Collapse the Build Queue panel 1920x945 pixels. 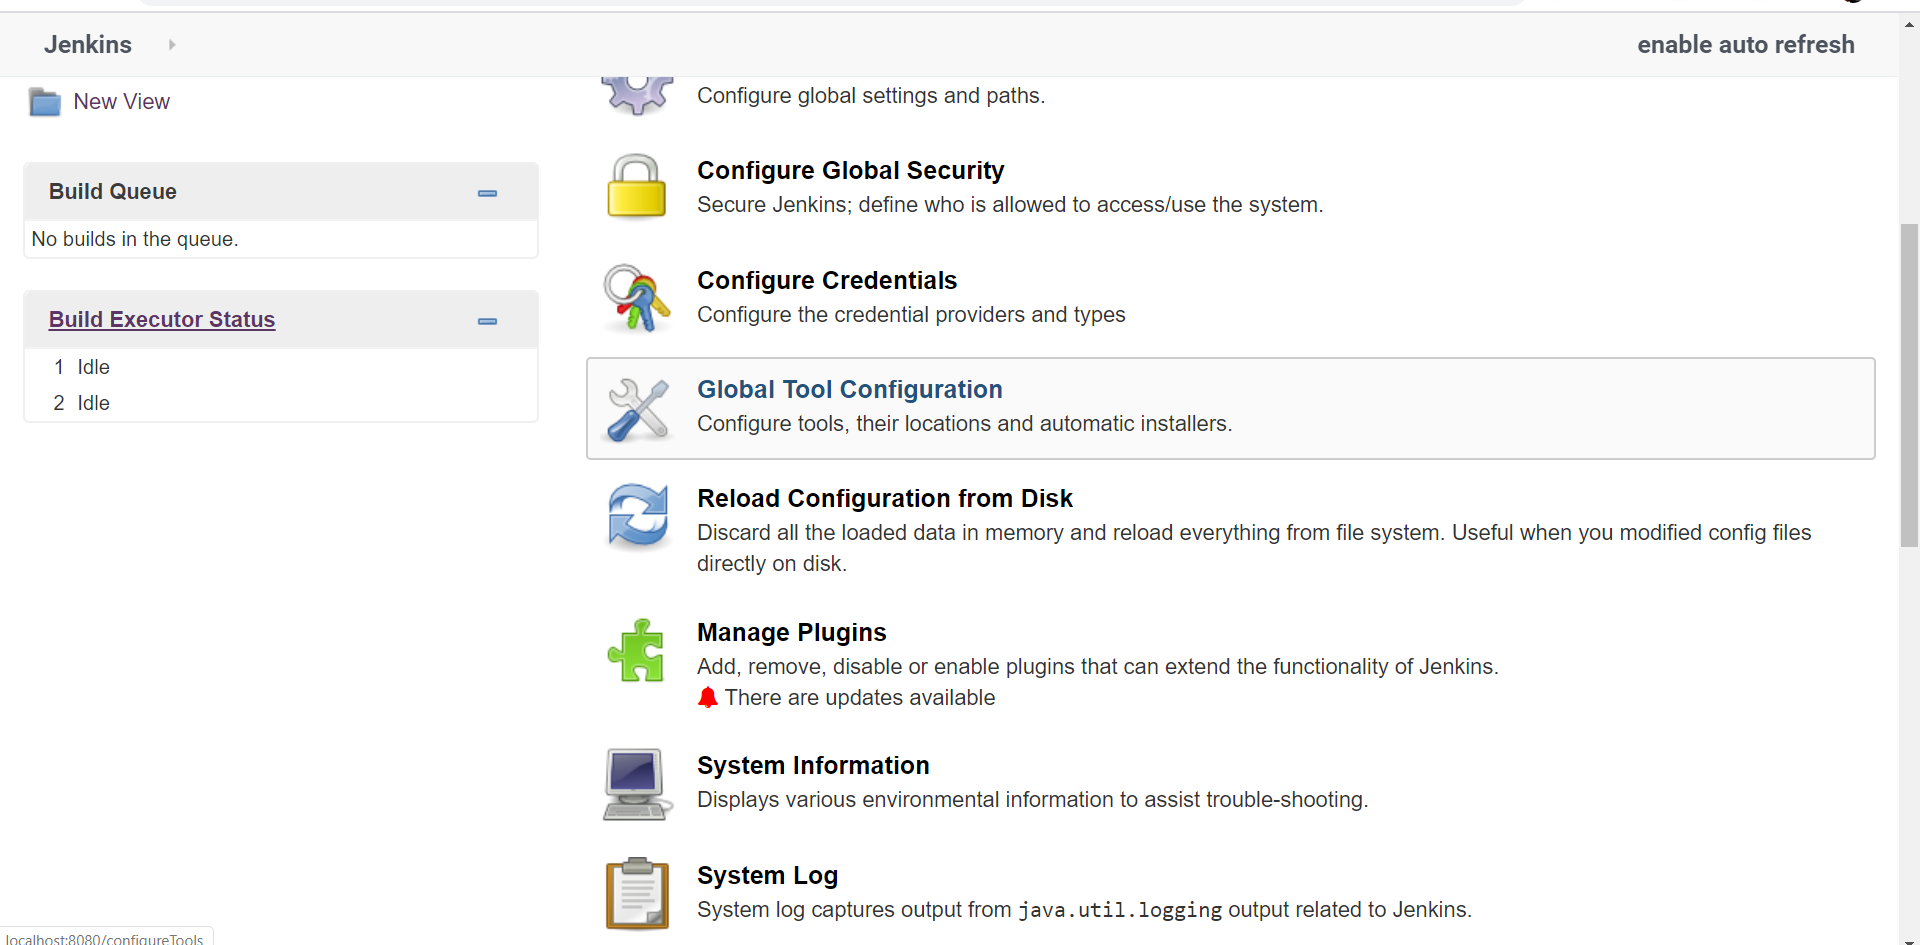488,193
